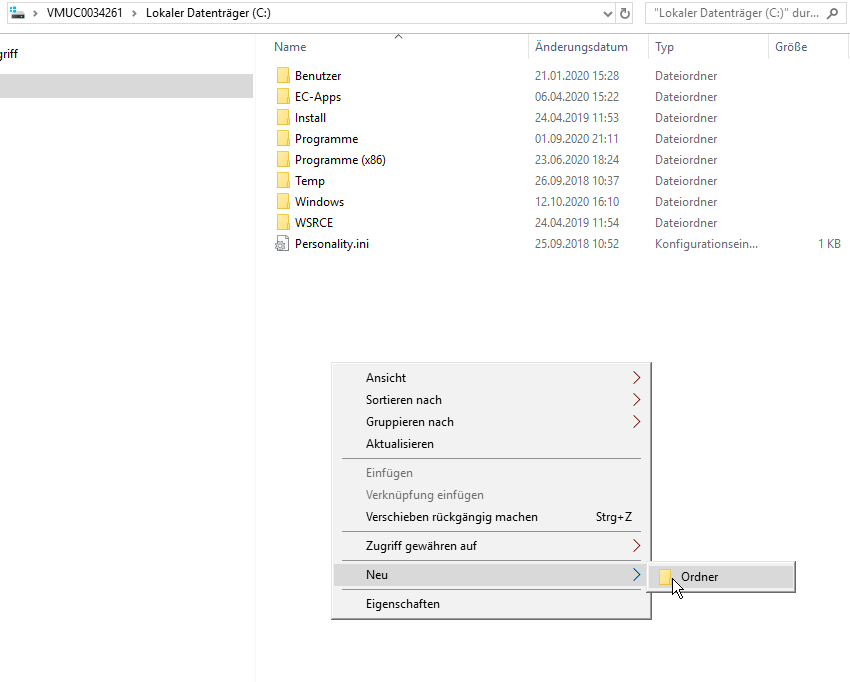This screenshot has height=682, width=850.
Task: Select the Windows folder name
Action: point(319,202)
